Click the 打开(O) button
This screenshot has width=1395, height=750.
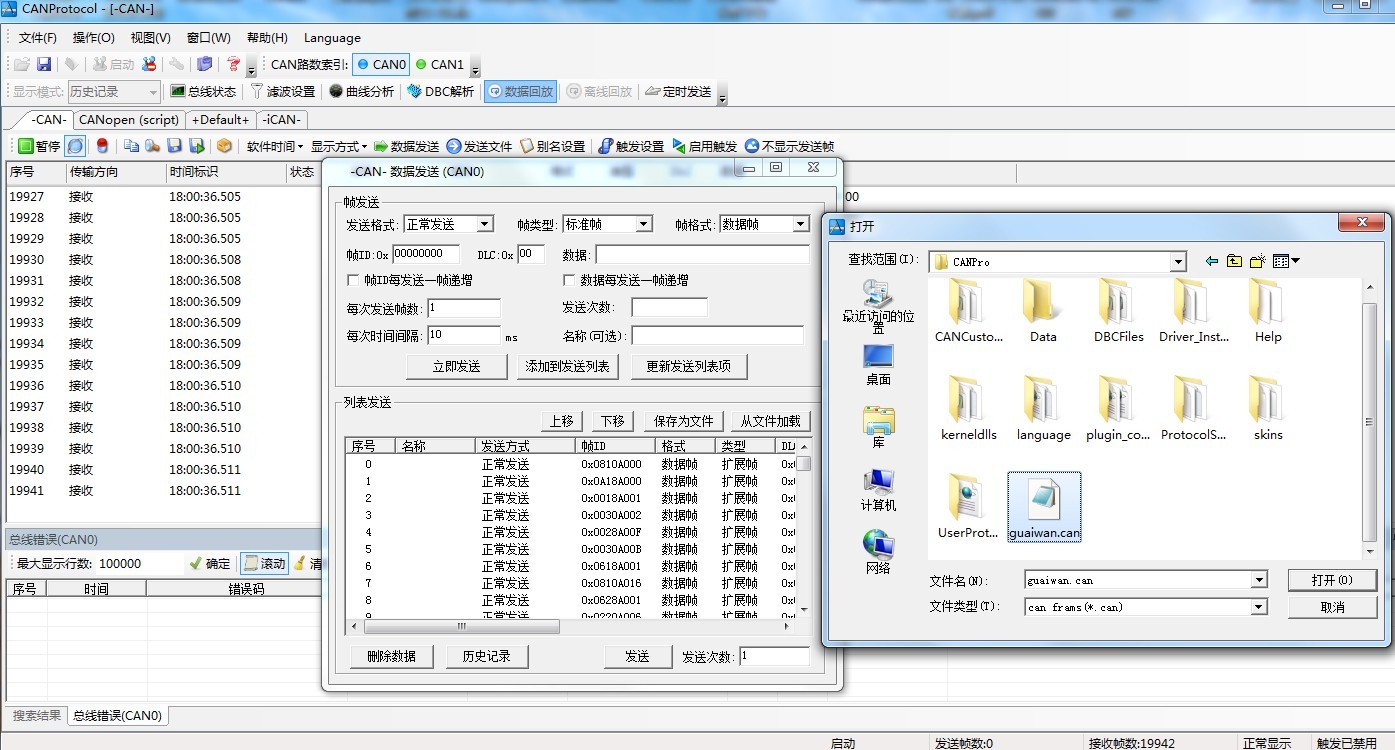point(1332,580)
